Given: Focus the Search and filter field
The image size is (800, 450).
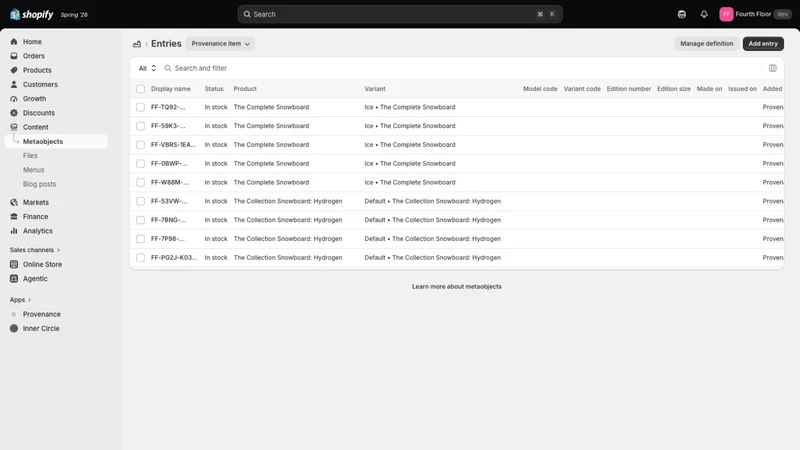Looking at the screenshot, I should coord(459,68).
